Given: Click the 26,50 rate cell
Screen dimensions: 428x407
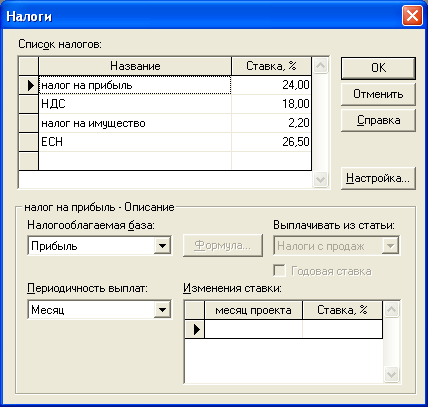Looking at the screenshot, I should (271, 142).
